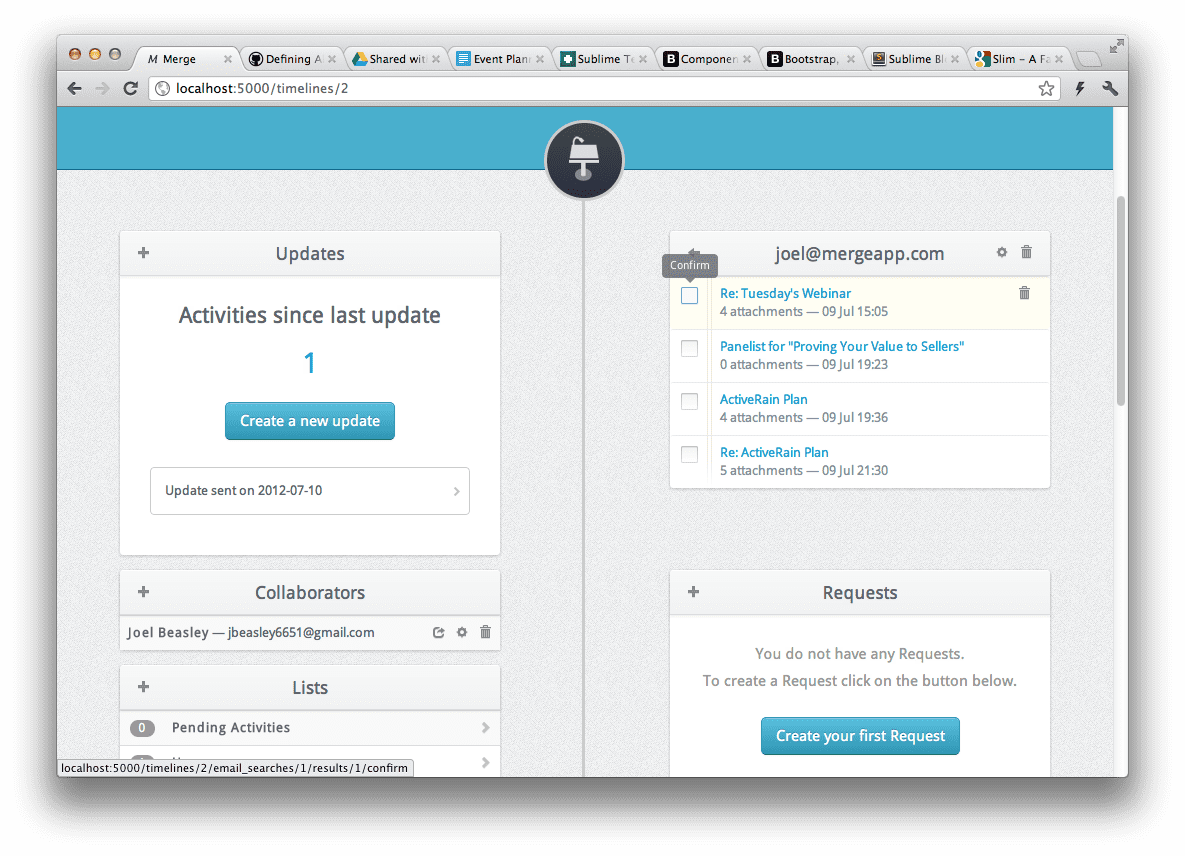The image size is (1185, 856).
Task: Open settings gear for joel@mergeapp.com panel
Action: coord(1002,253)
